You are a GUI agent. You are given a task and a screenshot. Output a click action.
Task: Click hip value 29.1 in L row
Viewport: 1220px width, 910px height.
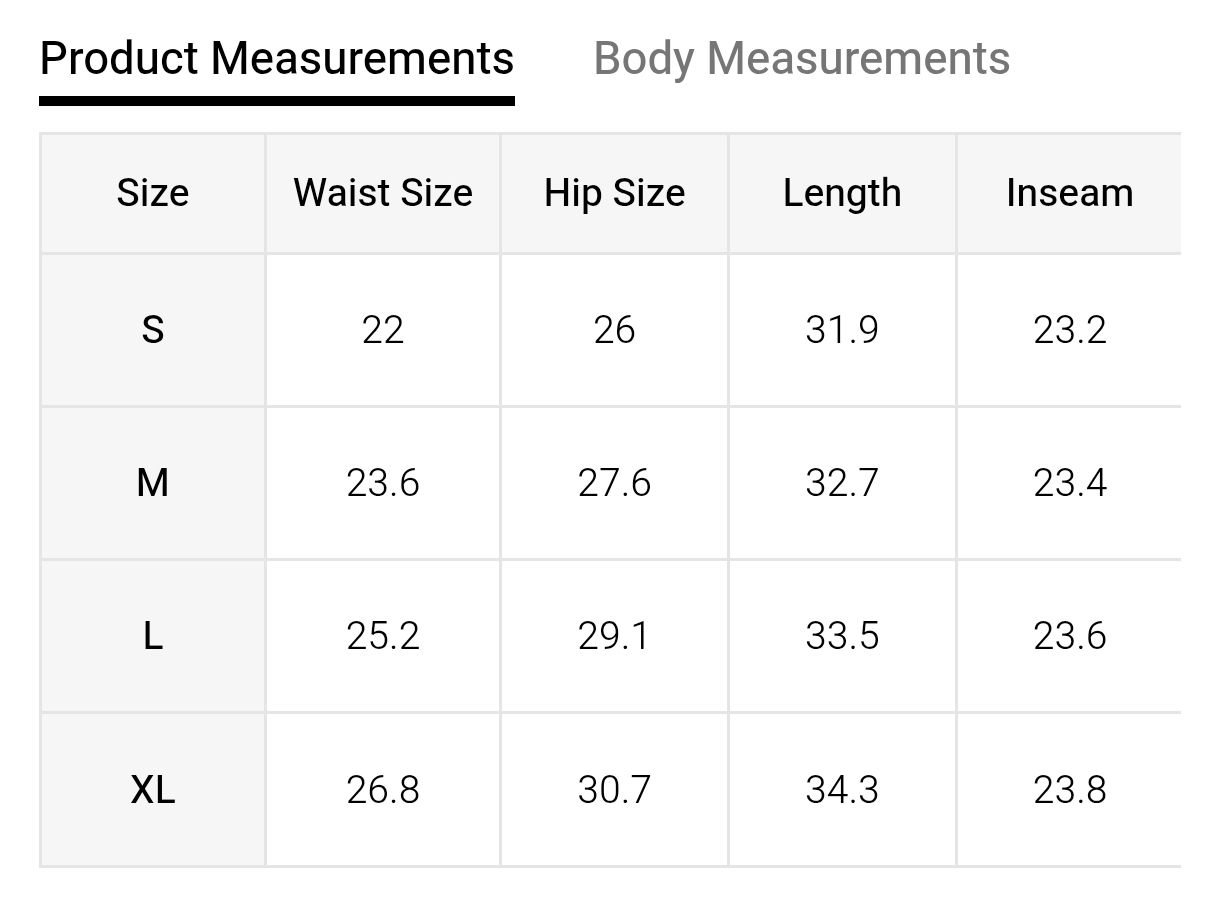[x=614, y=636]
